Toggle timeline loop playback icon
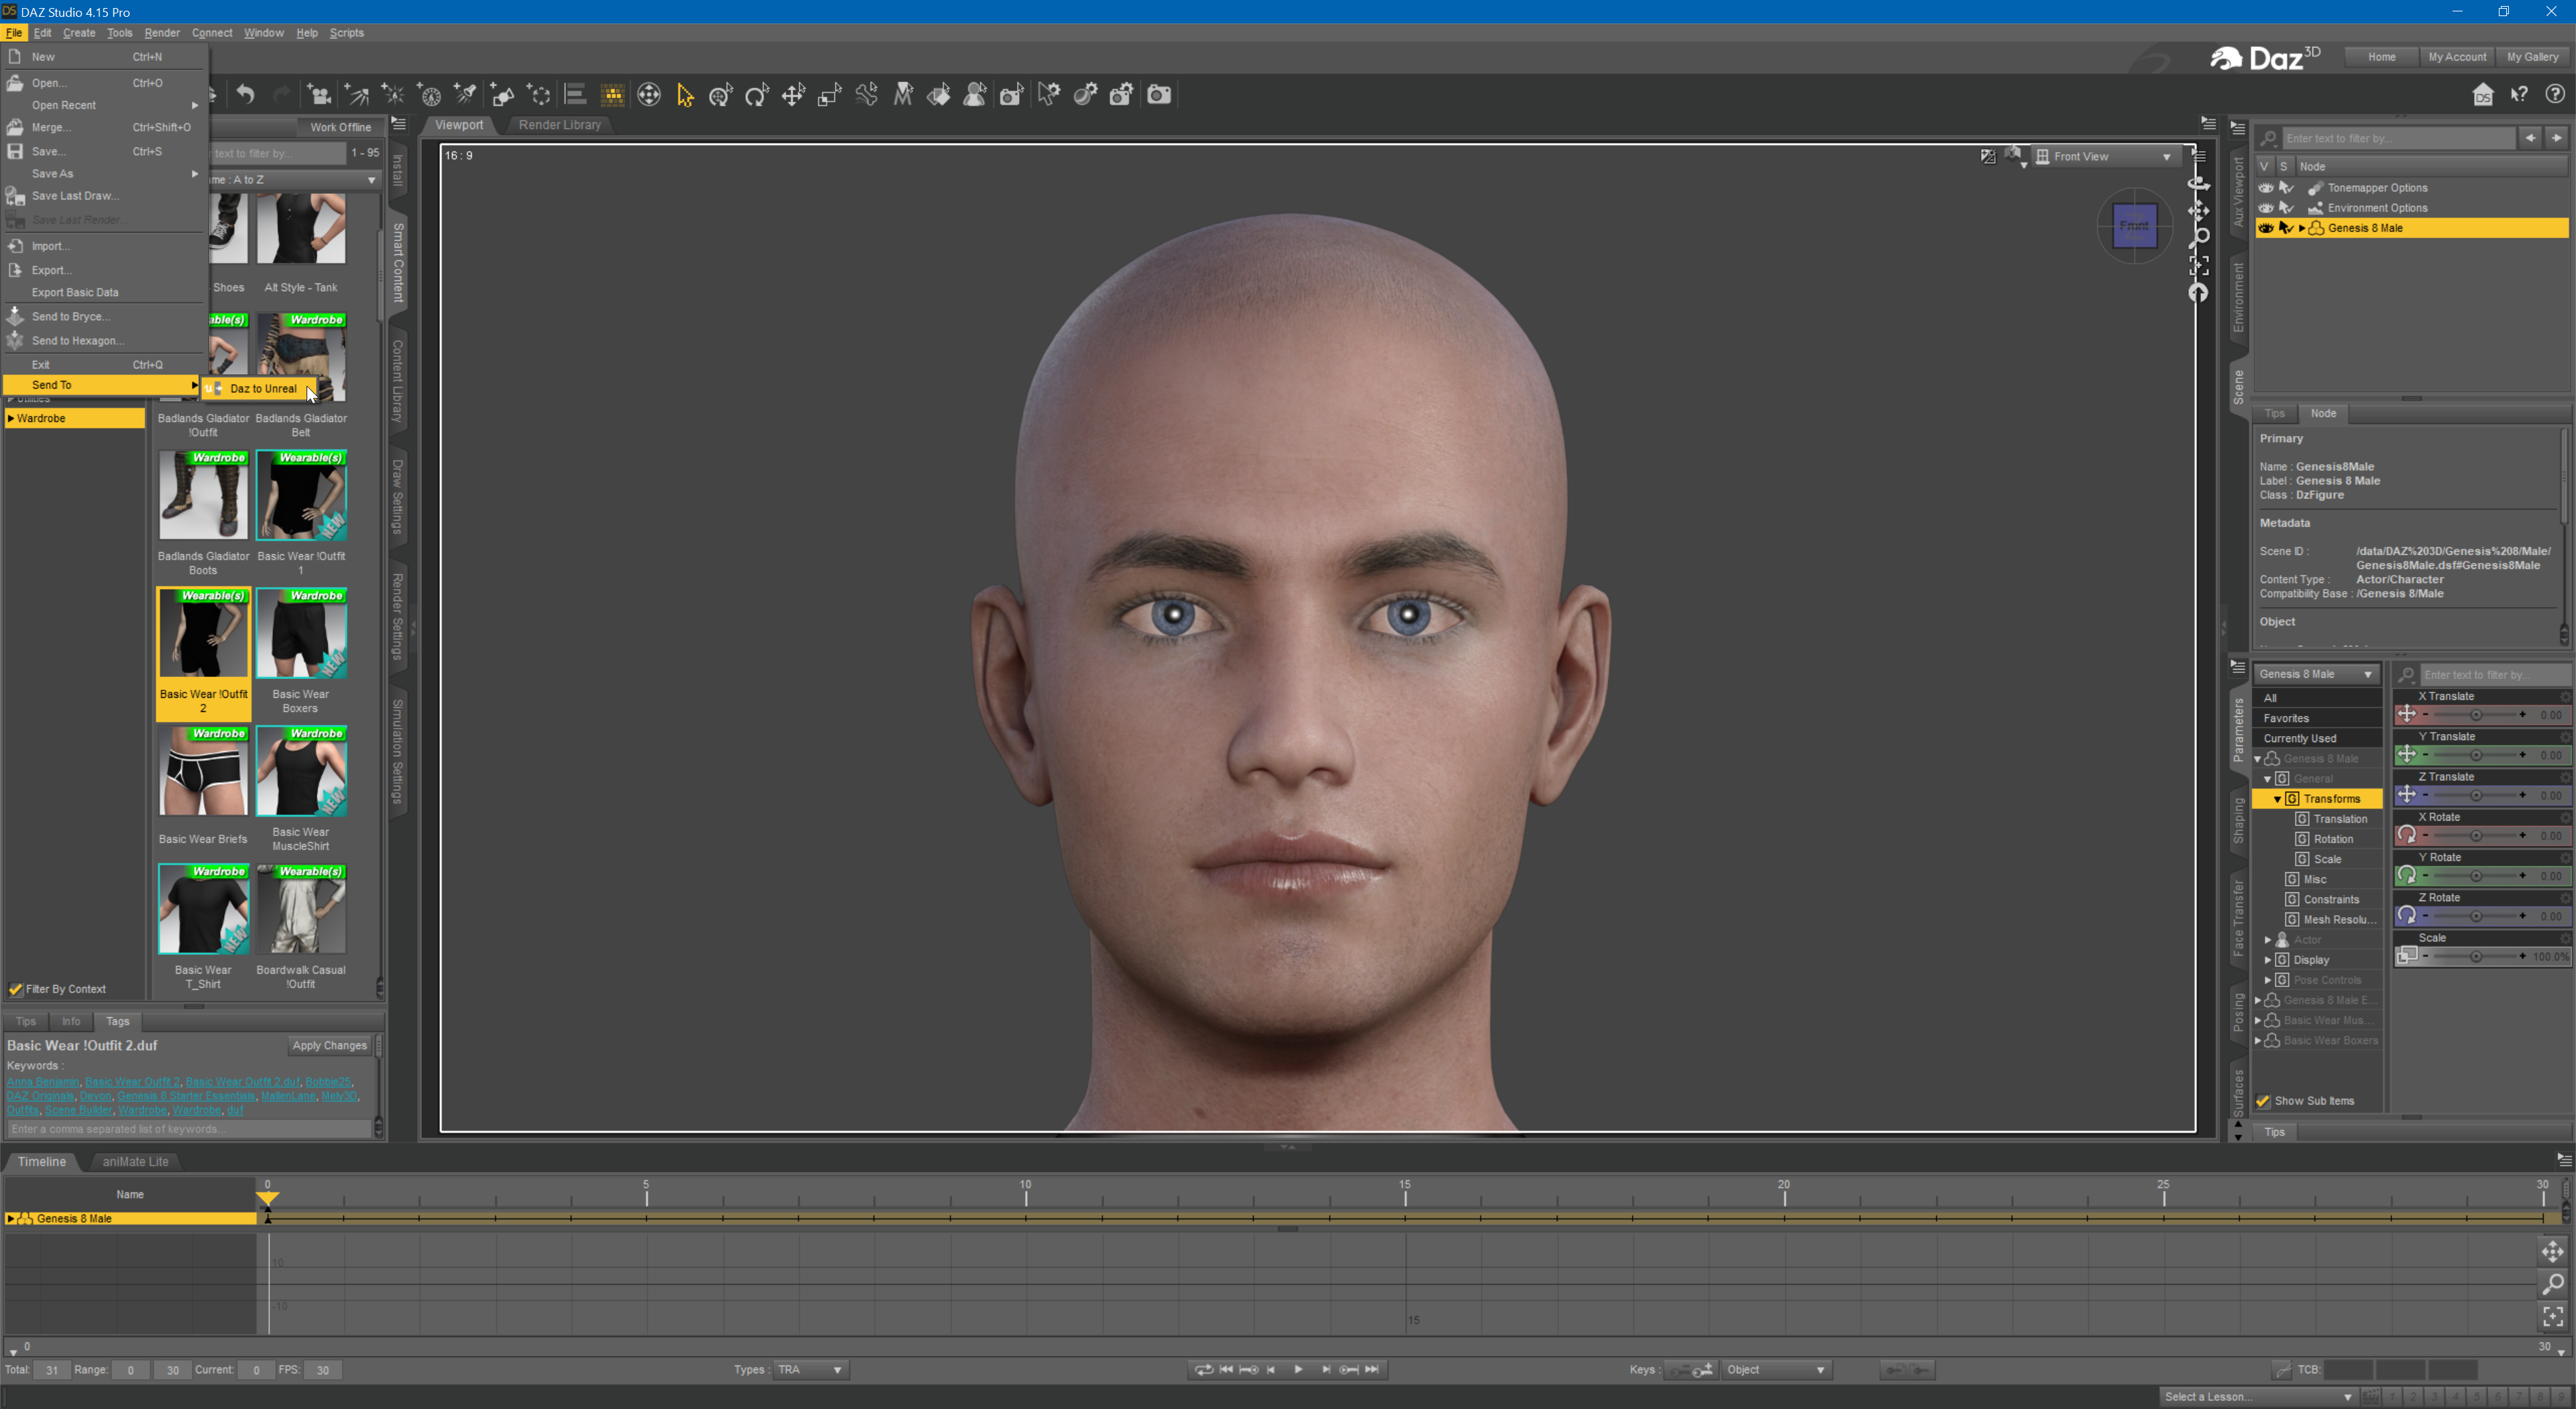Image resolution: width=2576 pixels, height=1409 pixels. pos(1203,1369)
